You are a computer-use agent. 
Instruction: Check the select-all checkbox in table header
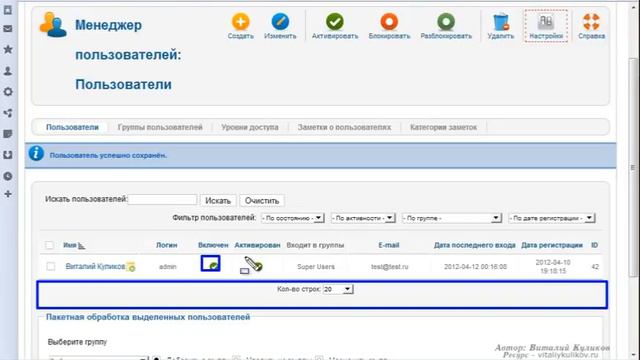coord(49,245)
